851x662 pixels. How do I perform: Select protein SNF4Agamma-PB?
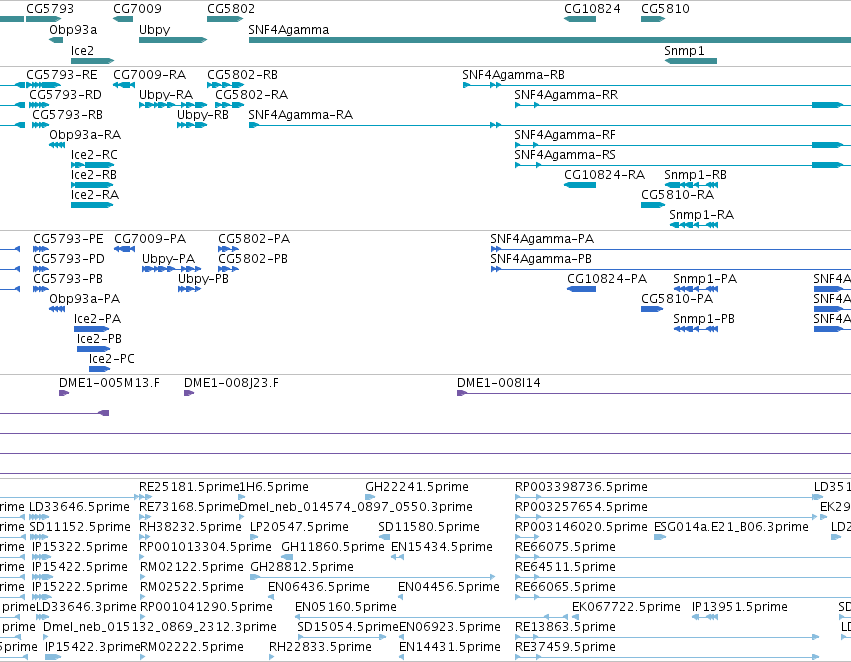click(x=541, y=259)
